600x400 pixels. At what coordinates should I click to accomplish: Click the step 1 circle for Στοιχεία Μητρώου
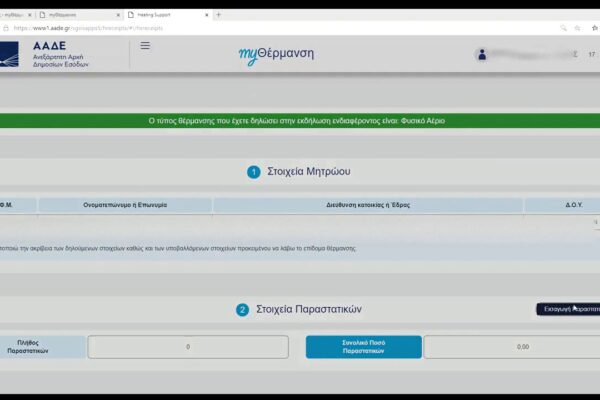coord(254,172)
